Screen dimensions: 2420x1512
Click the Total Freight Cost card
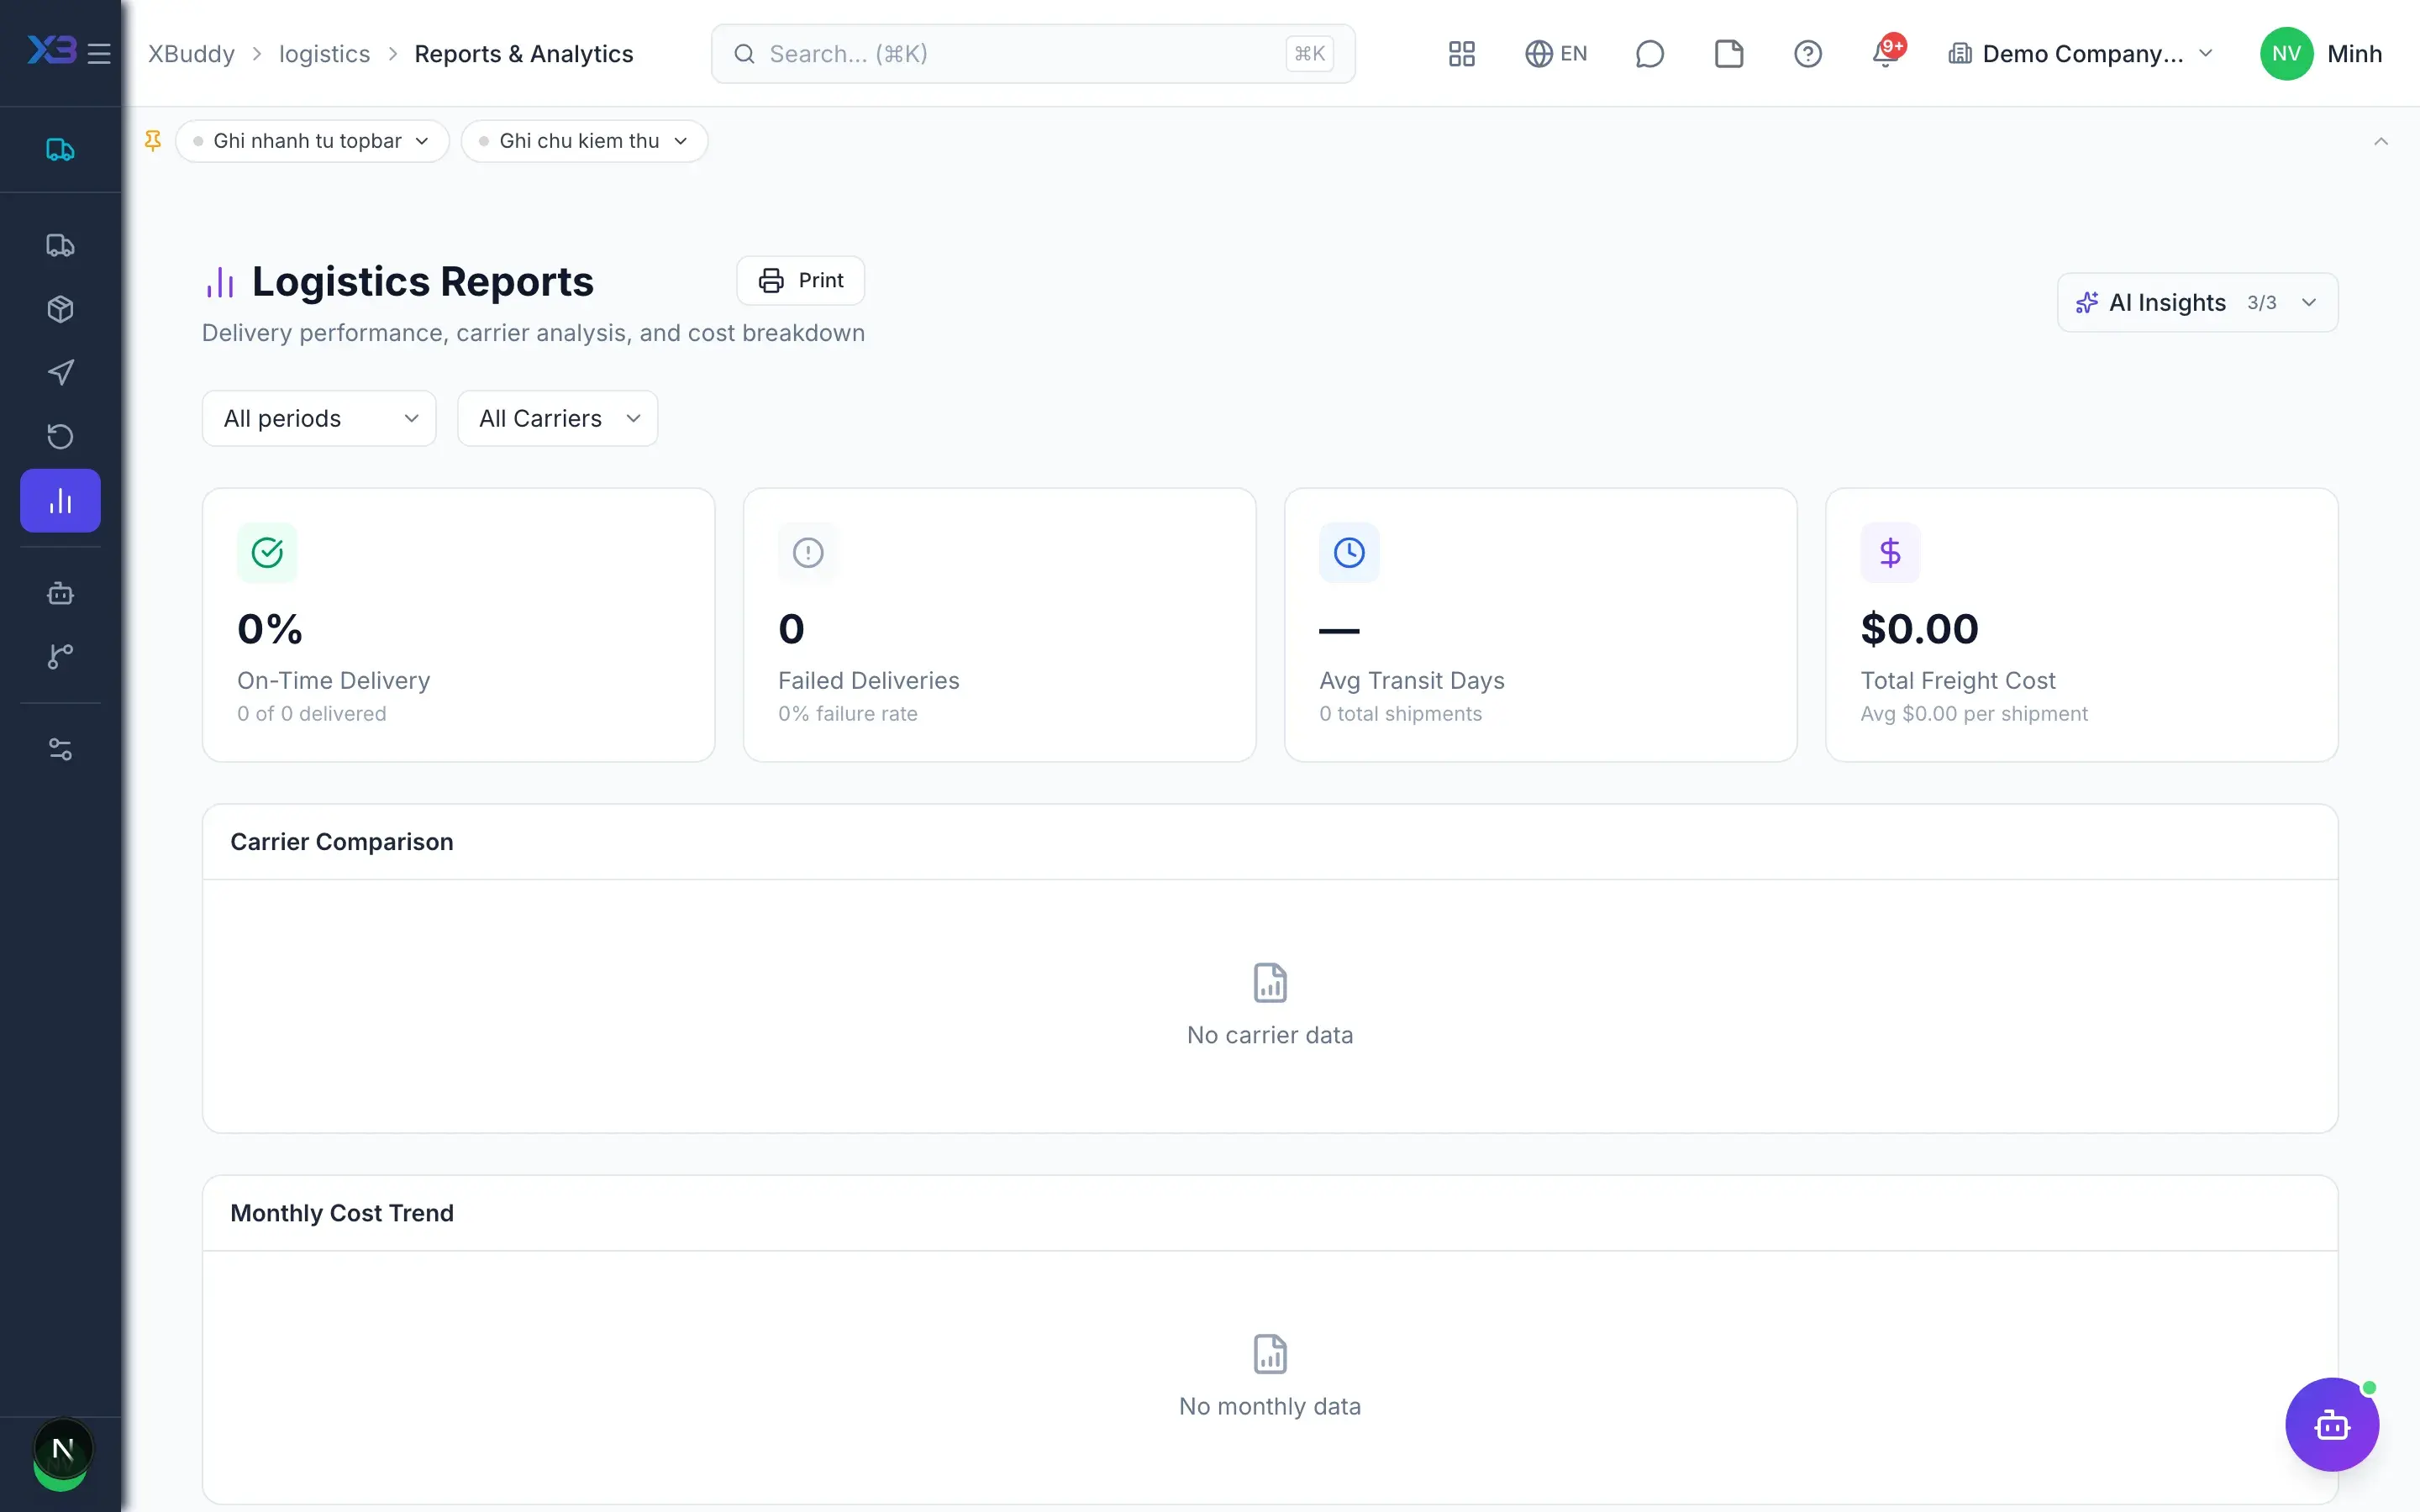2081,625
